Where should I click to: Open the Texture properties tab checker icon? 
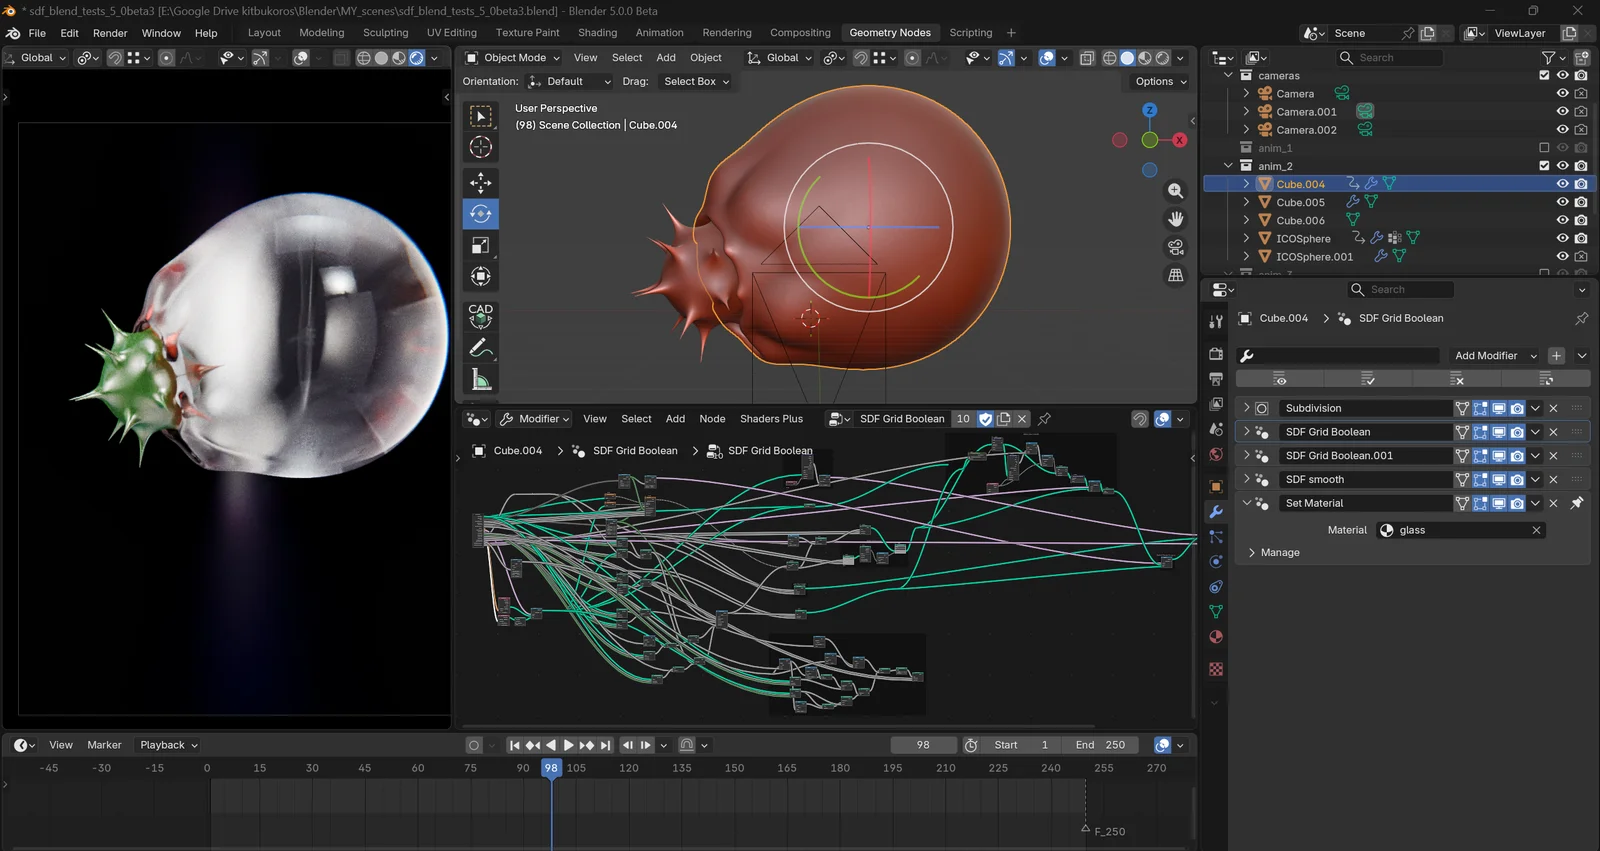(x=1216, y=669)
